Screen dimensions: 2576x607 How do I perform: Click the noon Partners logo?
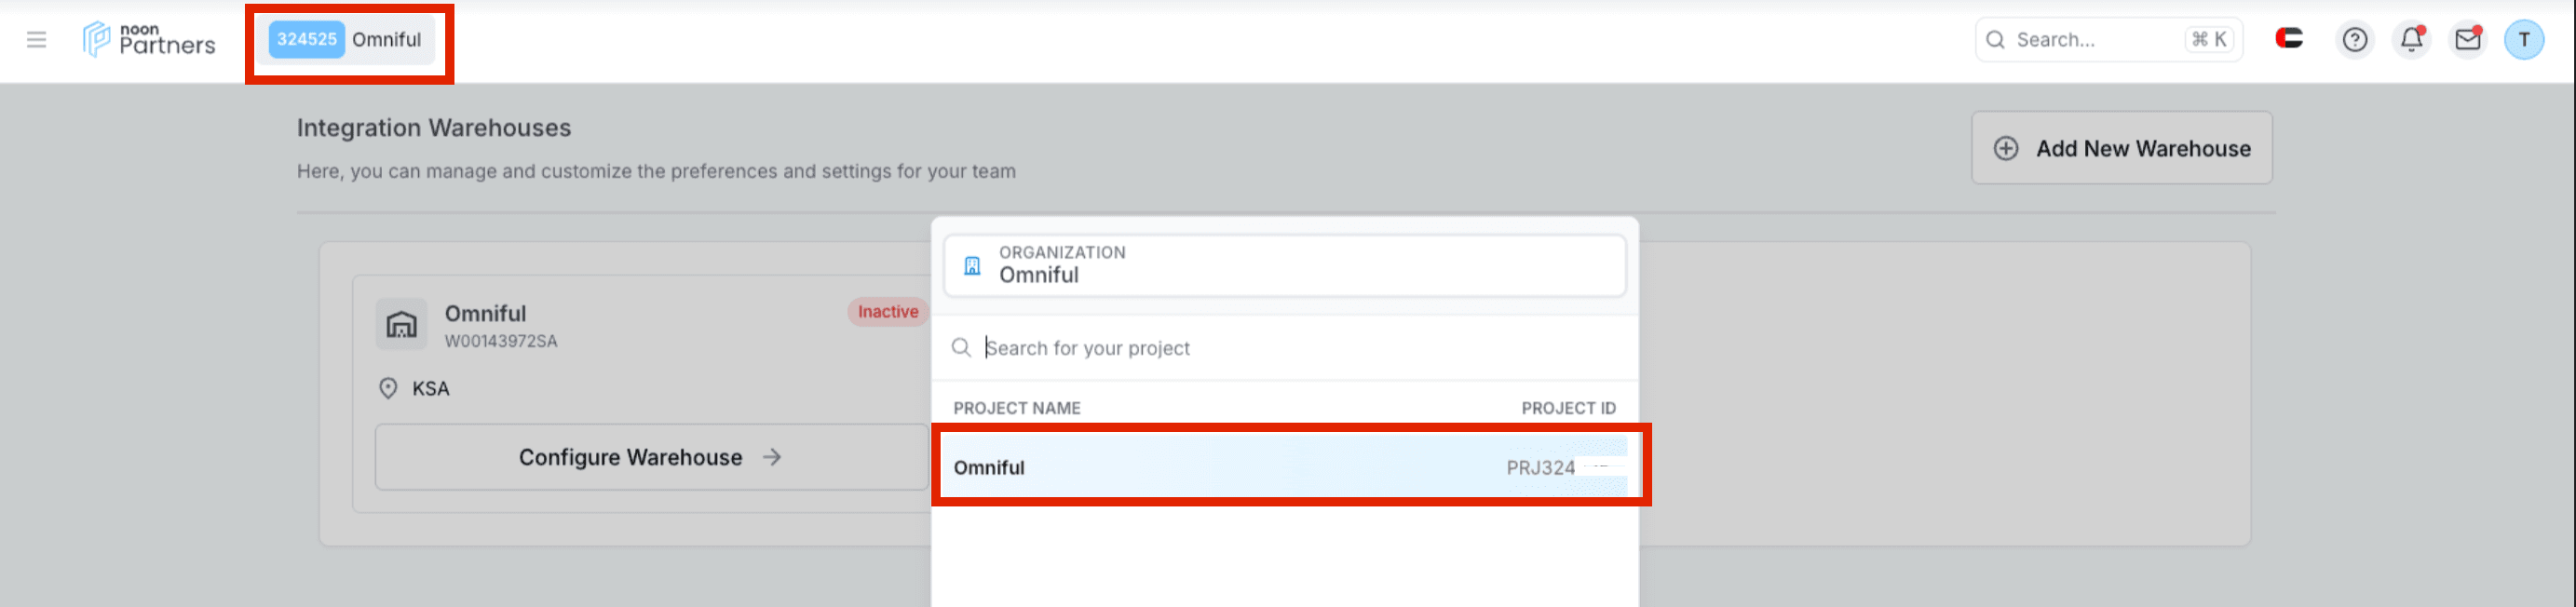tap(149, 40)
